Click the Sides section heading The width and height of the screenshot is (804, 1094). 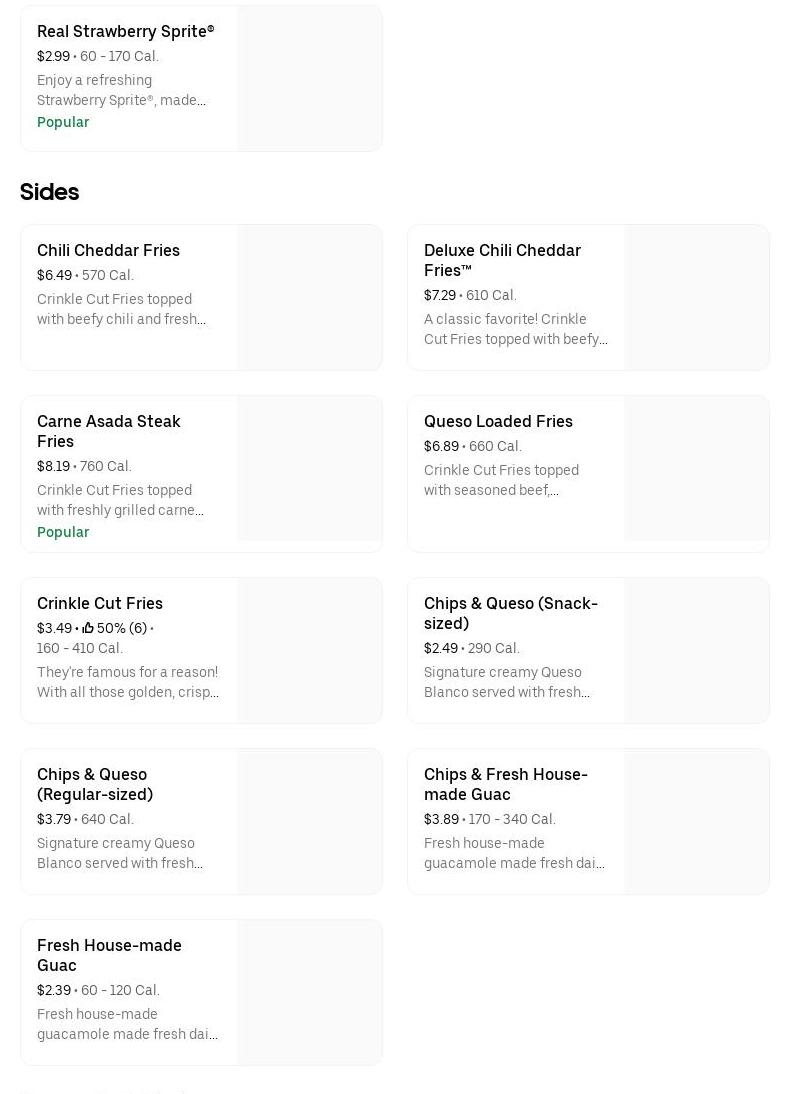pyautogui.click(x=49, y=192)
